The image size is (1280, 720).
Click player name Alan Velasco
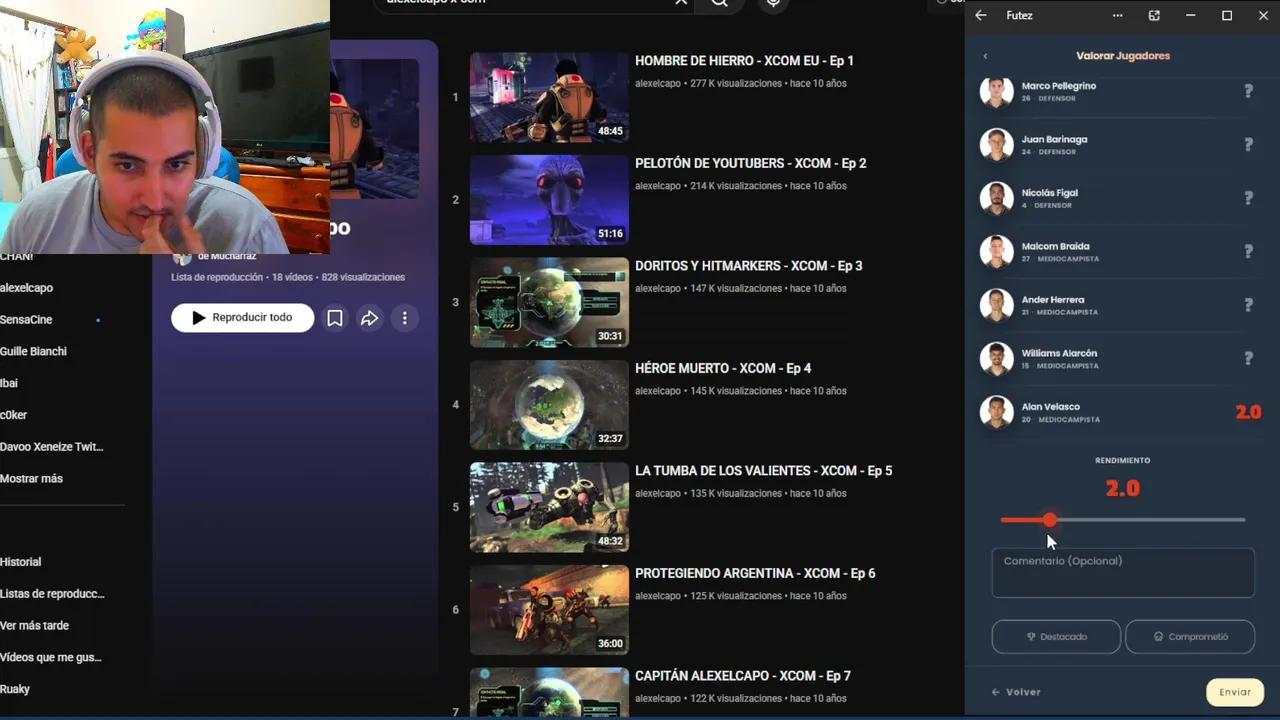click(x=1050, y=407)
